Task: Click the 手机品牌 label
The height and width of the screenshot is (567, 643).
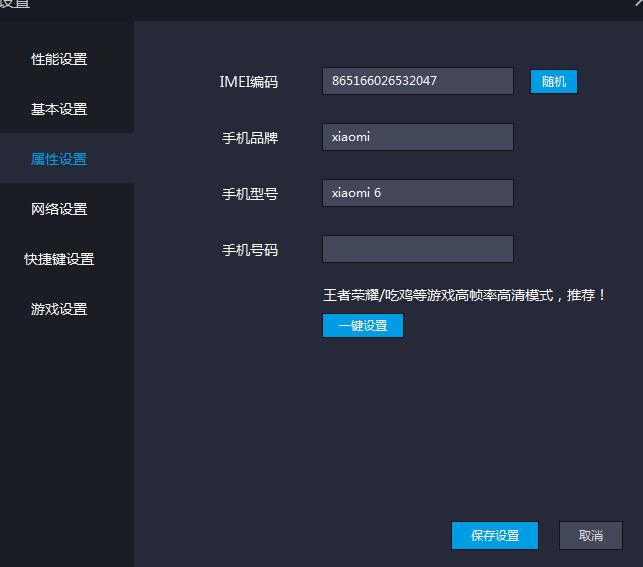Action: point(250,138)
